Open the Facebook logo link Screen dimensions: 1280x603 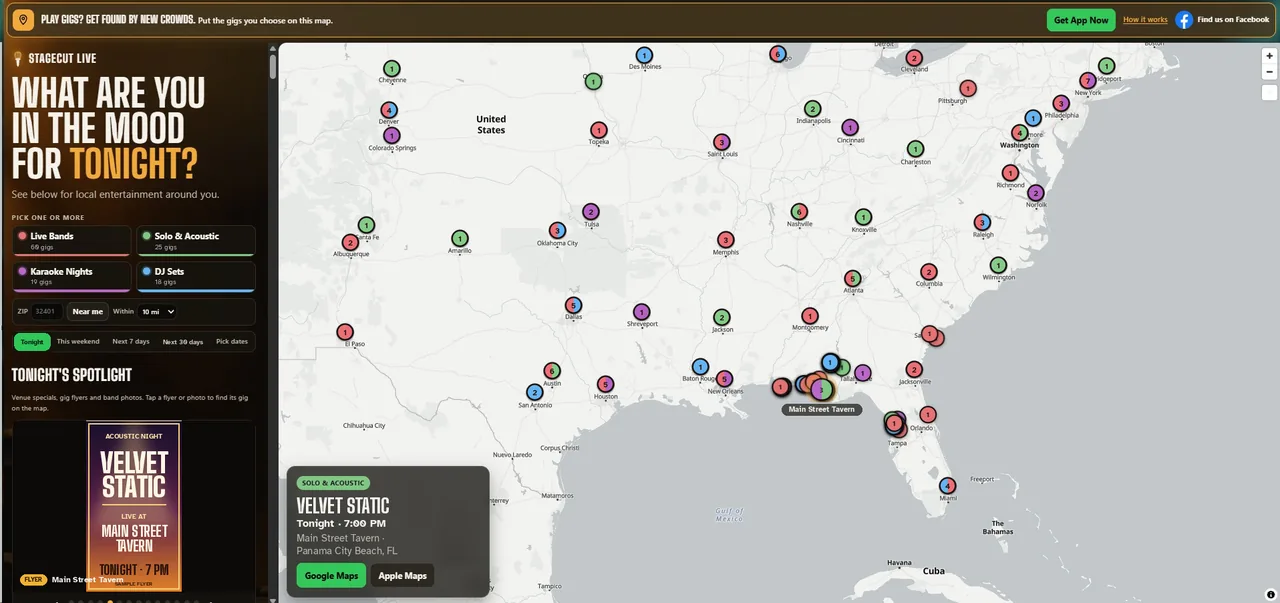tap(1184, 19)
